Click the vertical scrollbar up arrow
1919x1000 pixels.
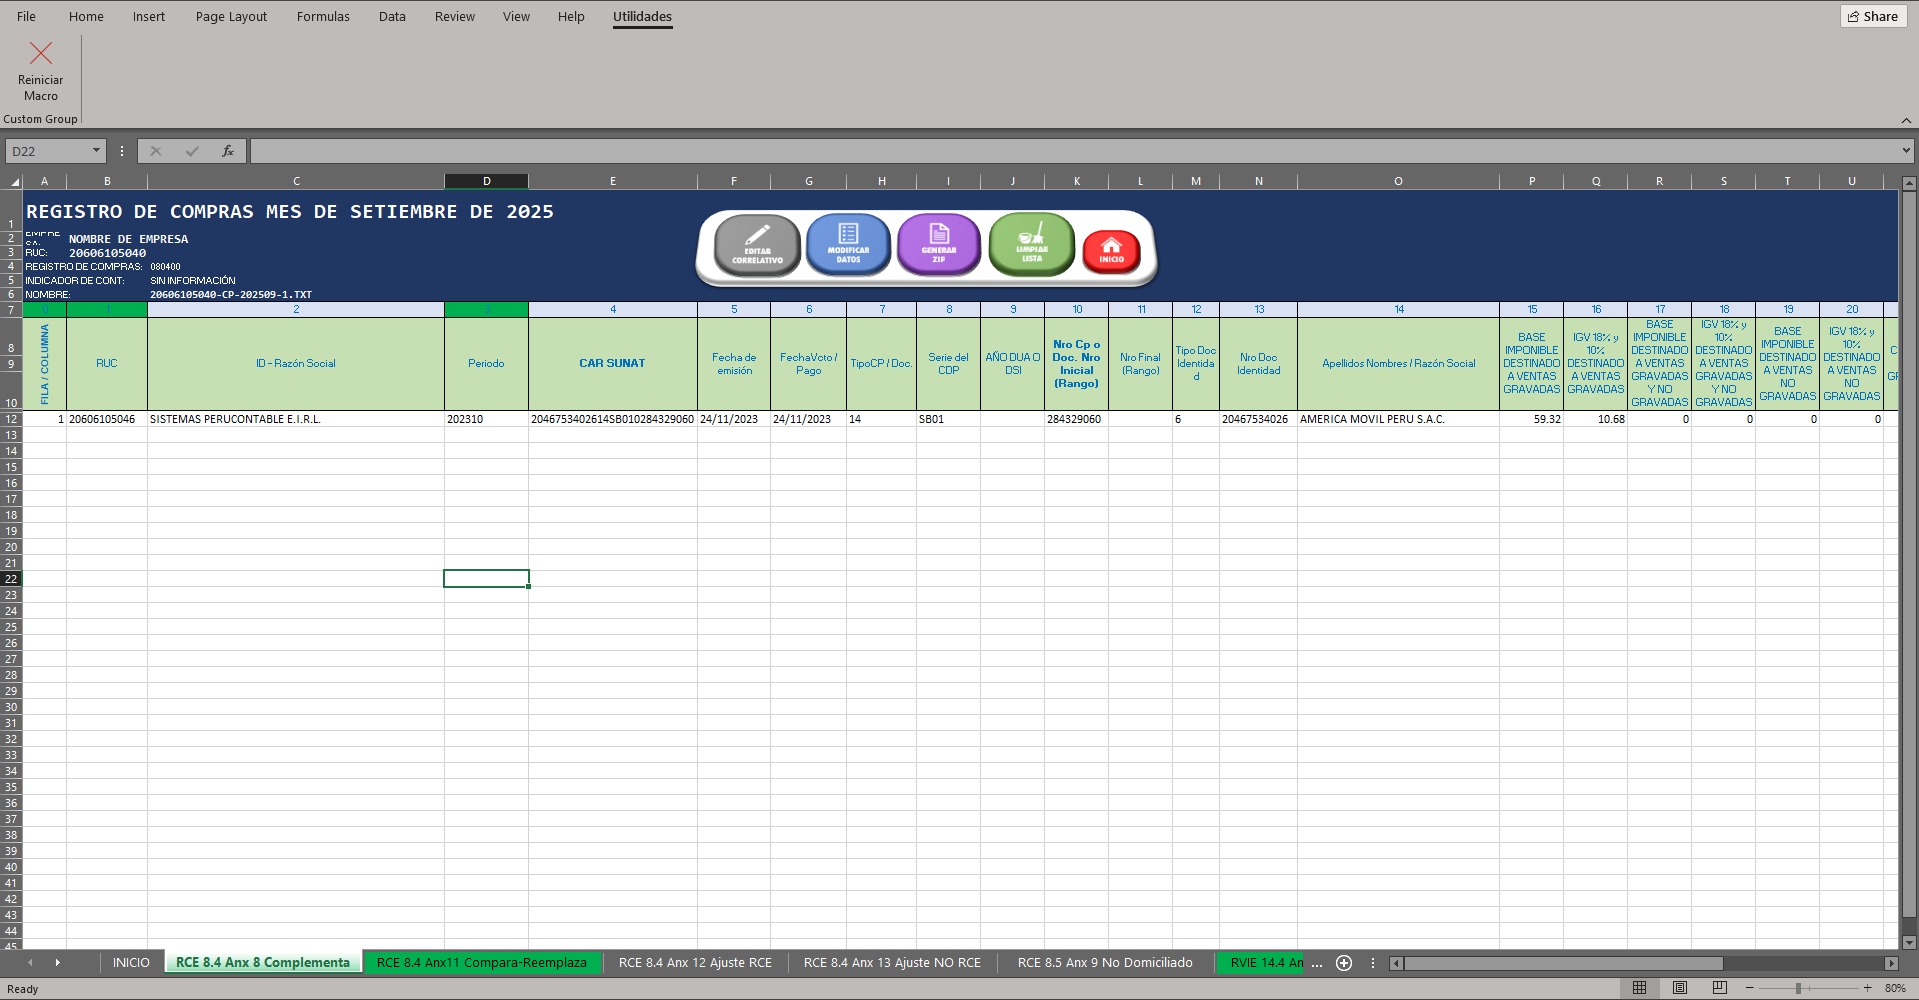(1909, 183)
